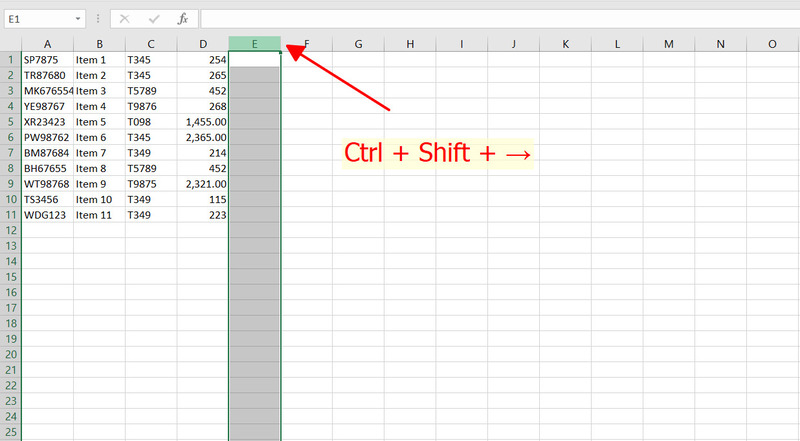
Task: Select column G header
Action: [x=358, y=44]
